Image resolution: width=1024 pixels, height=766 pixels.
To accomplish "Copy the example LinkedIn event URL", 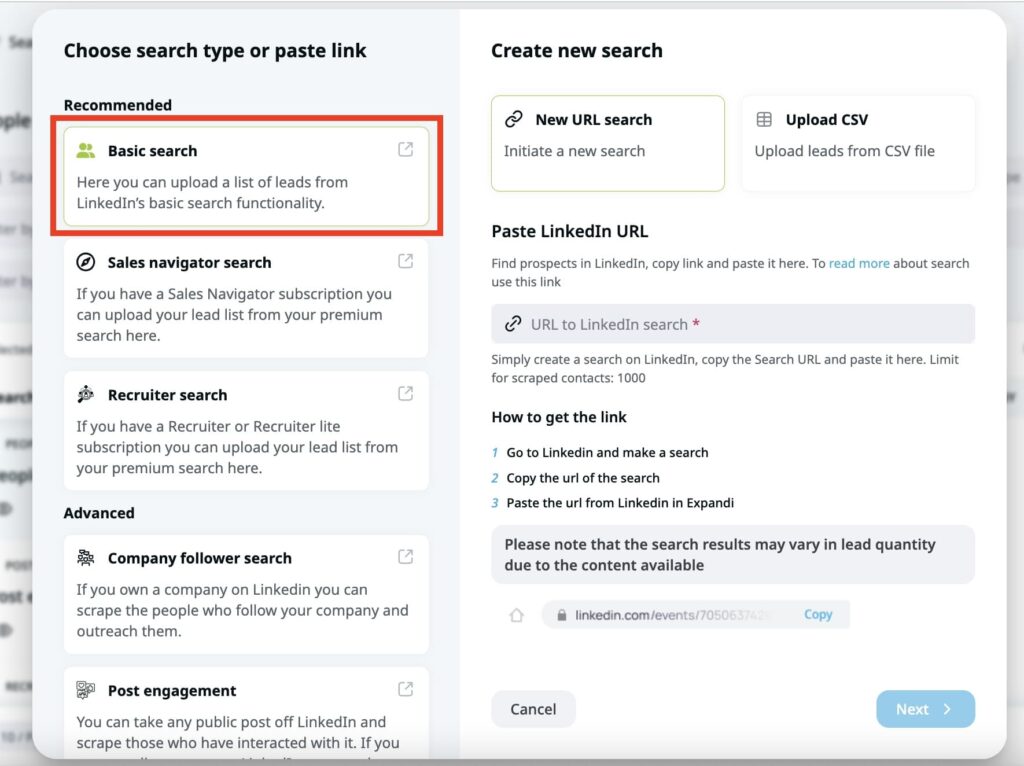I will pos(818,614).
